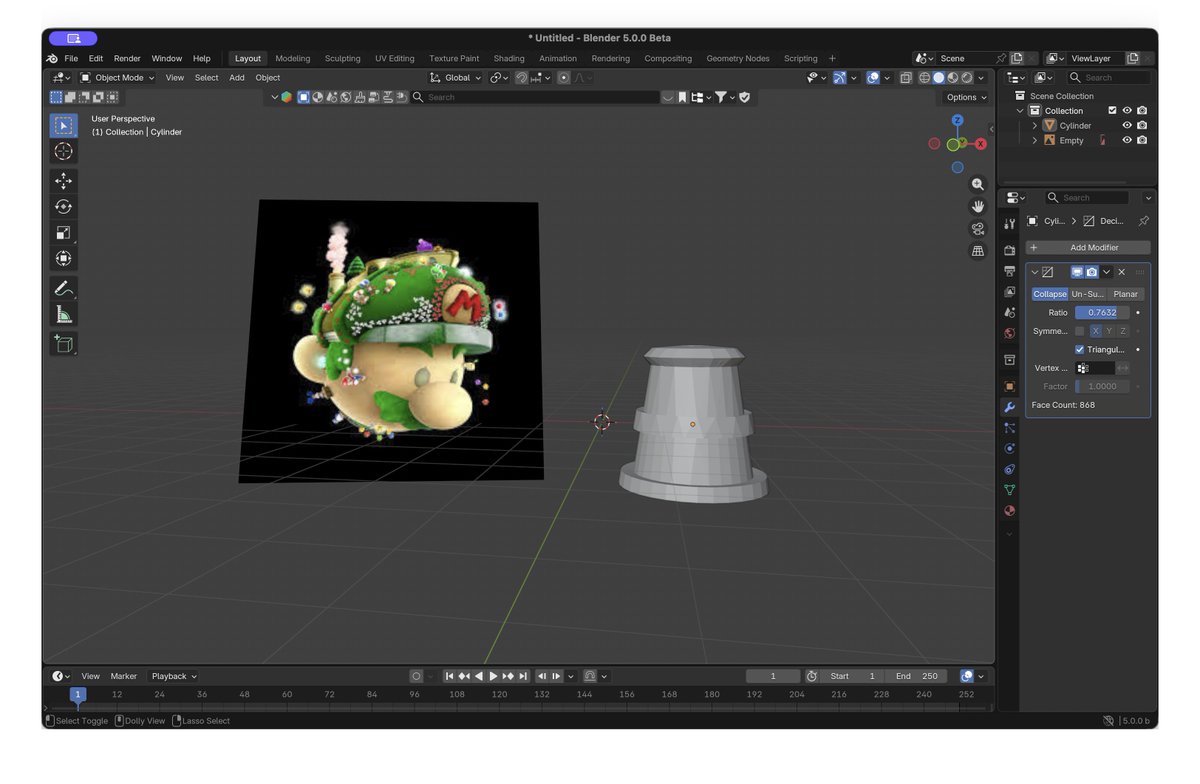
Task: Open the Particles properties tab
Action: [x=1009, y=428]
